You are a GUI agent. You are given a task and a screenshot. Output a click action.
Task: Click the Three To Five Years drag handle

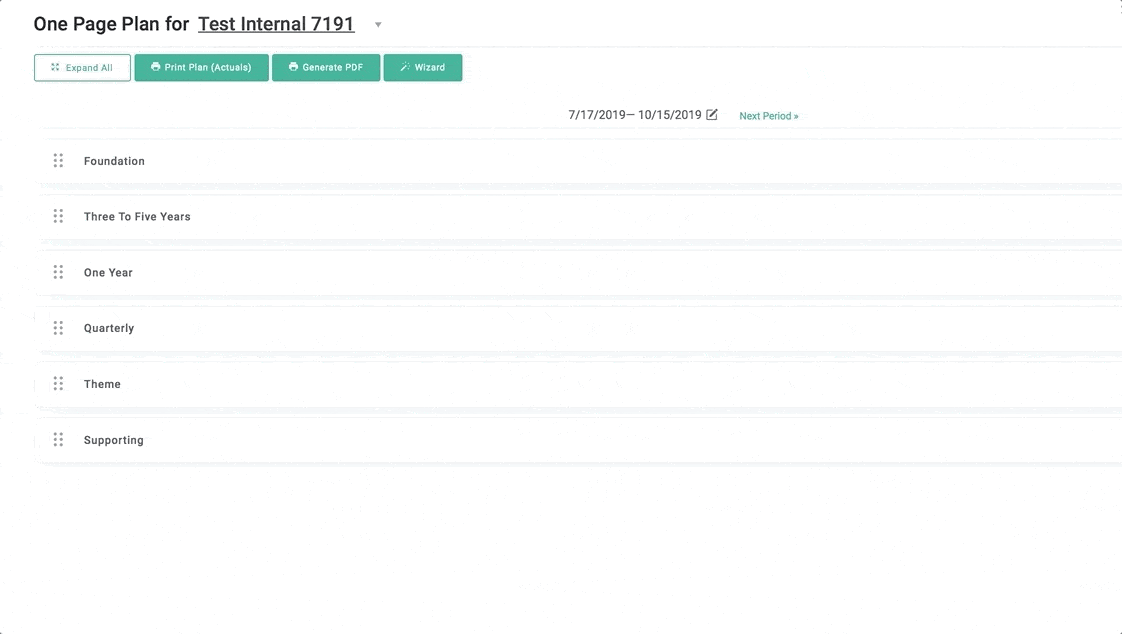click(58, 216)
